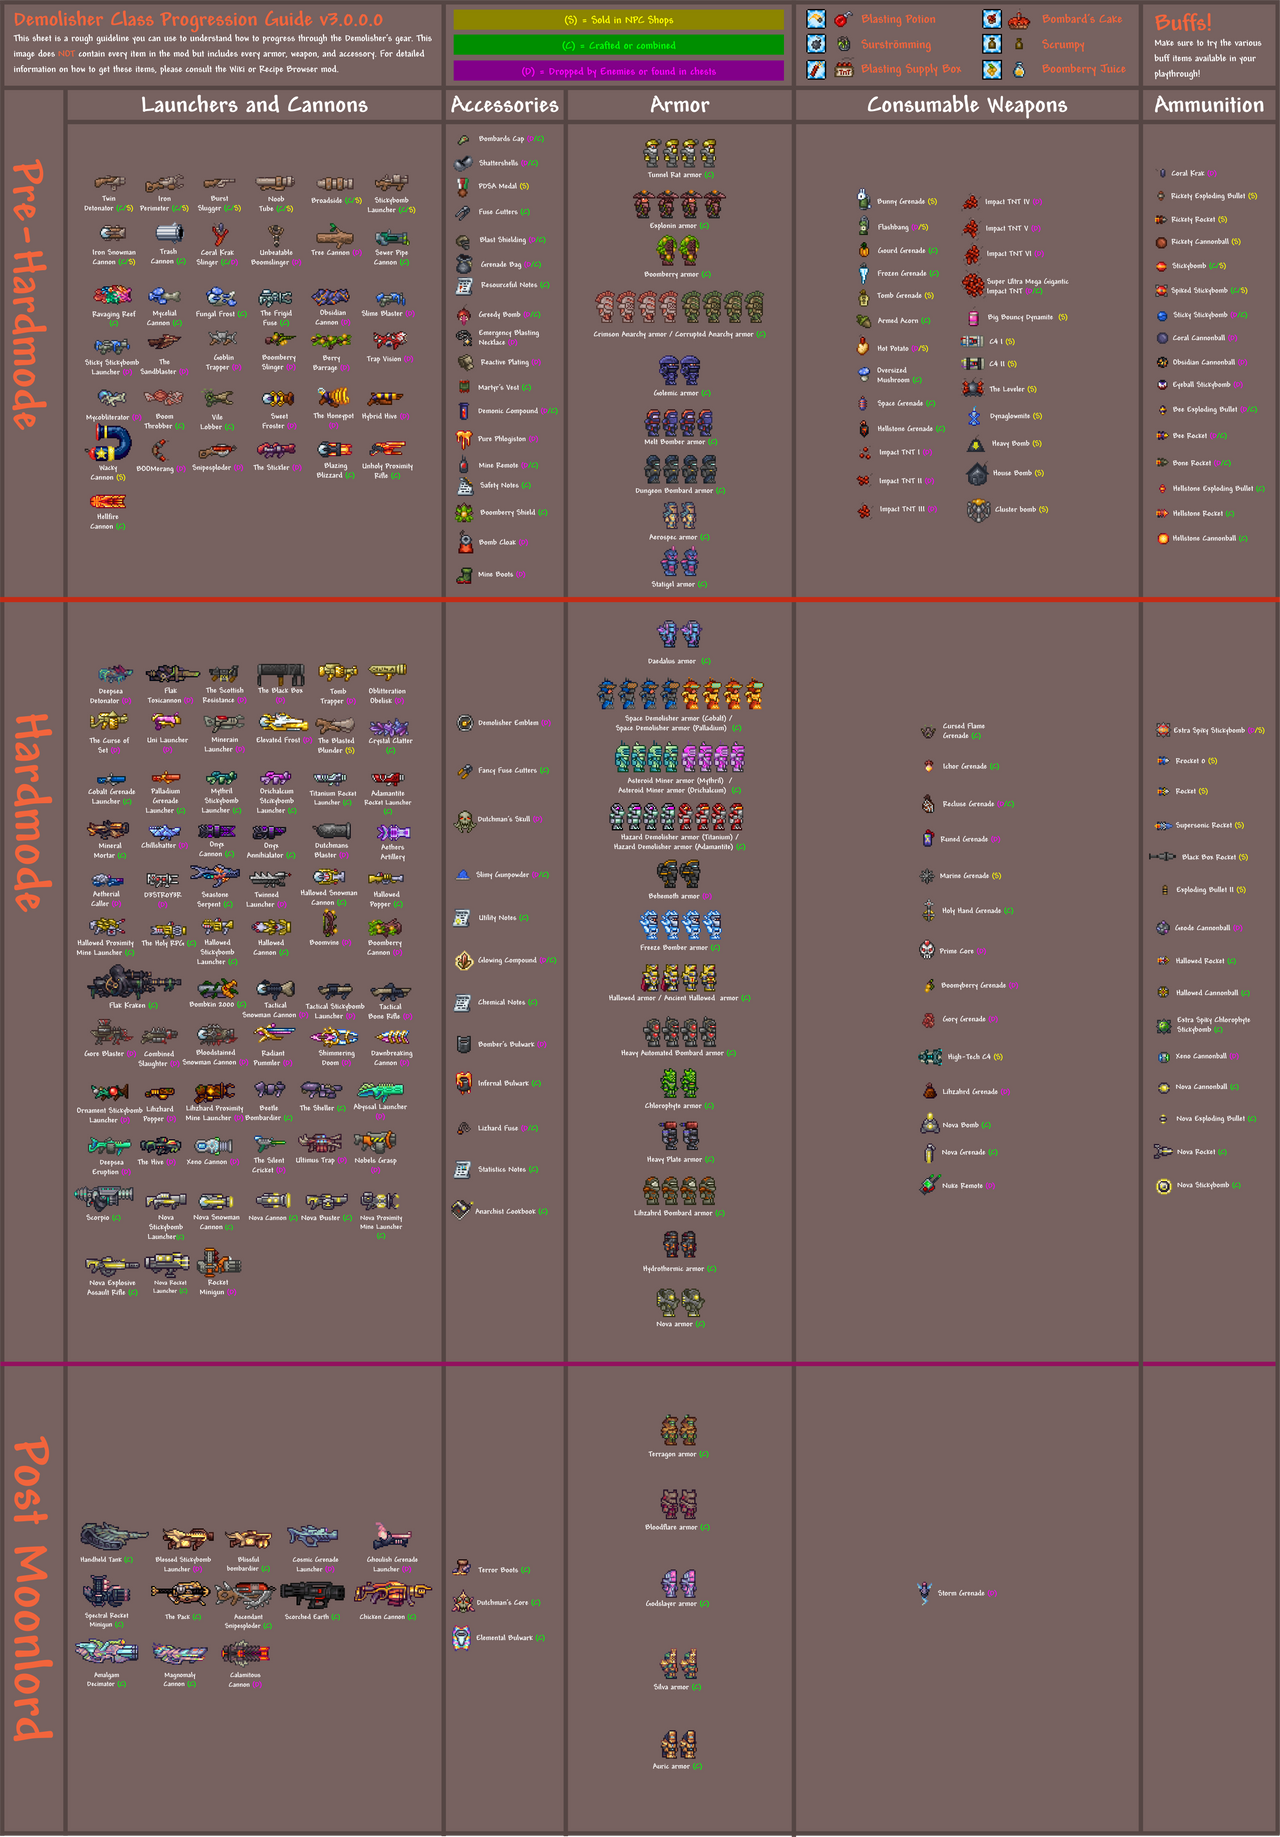Select the House Bomb icon
Screen dimensions: 1280x1837
click(977, 473)
